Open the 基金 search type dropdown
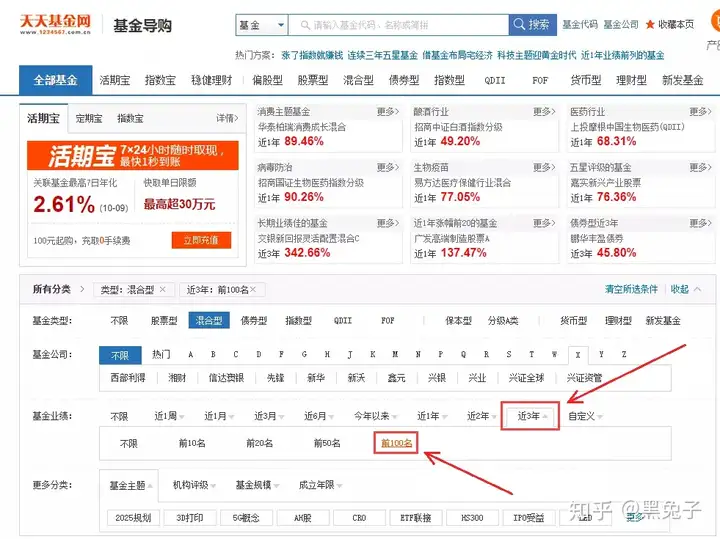Image resolution: width=720 pixels, height=539 pixels. (262, 25)
